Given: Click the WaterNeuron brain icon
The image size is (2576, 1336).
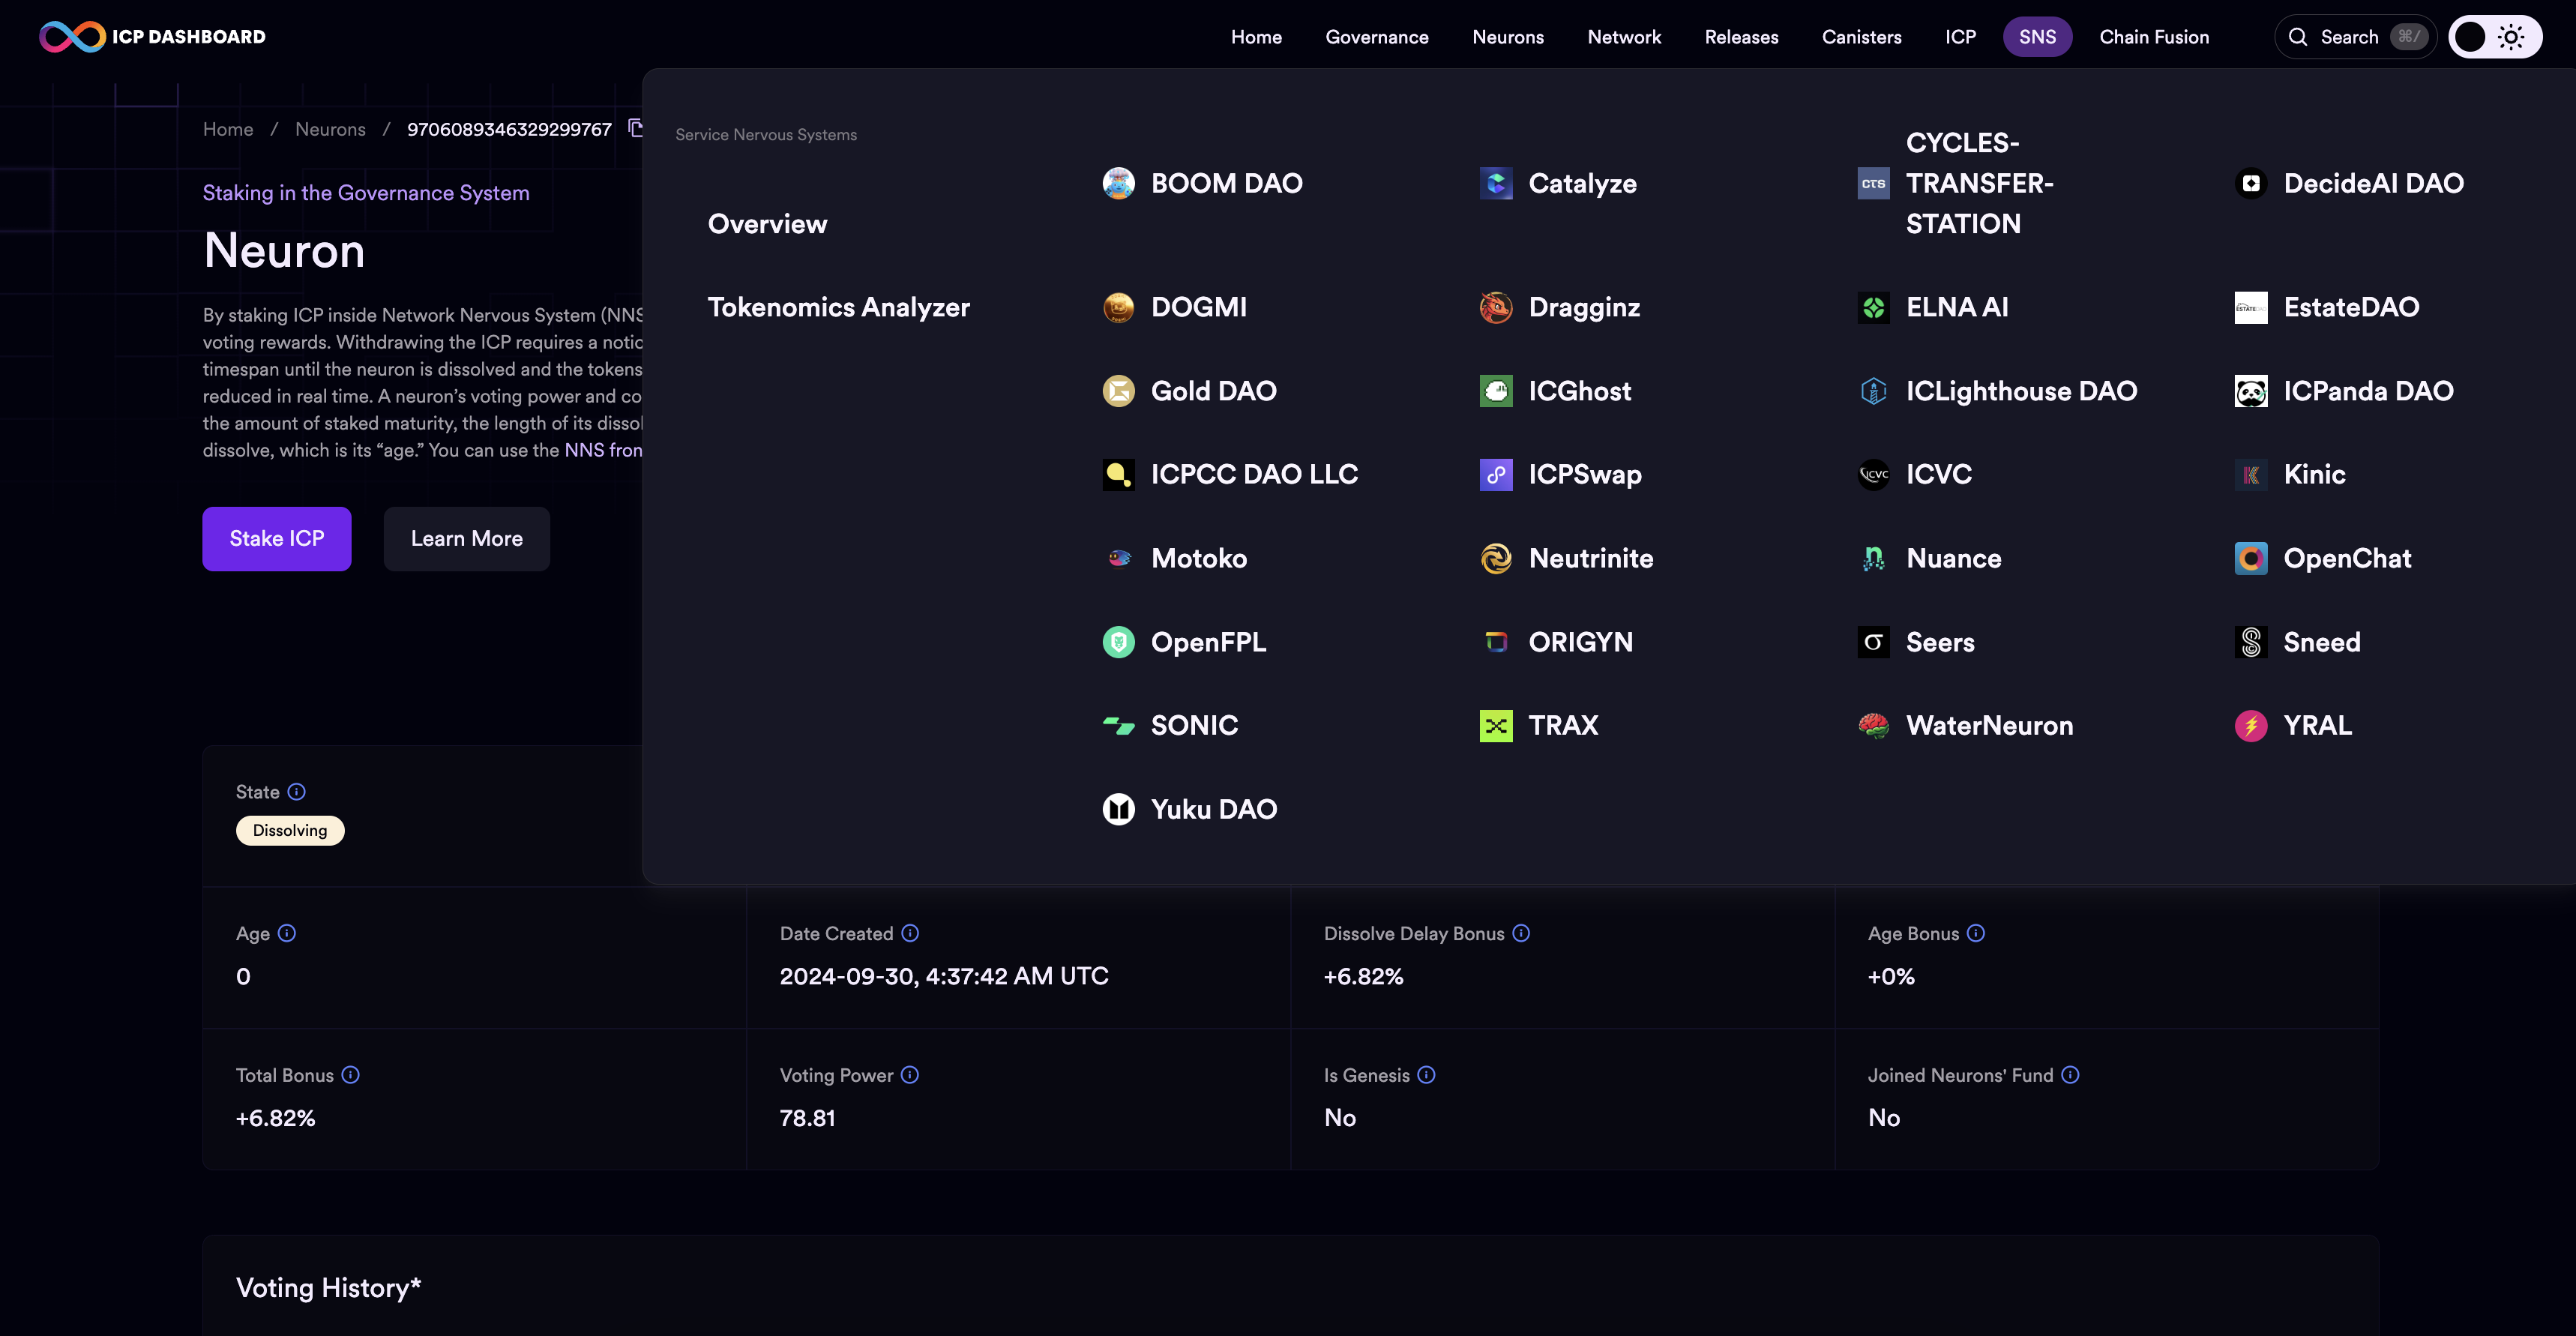Looking at the screenshot, I should [x=1873, y=725].
